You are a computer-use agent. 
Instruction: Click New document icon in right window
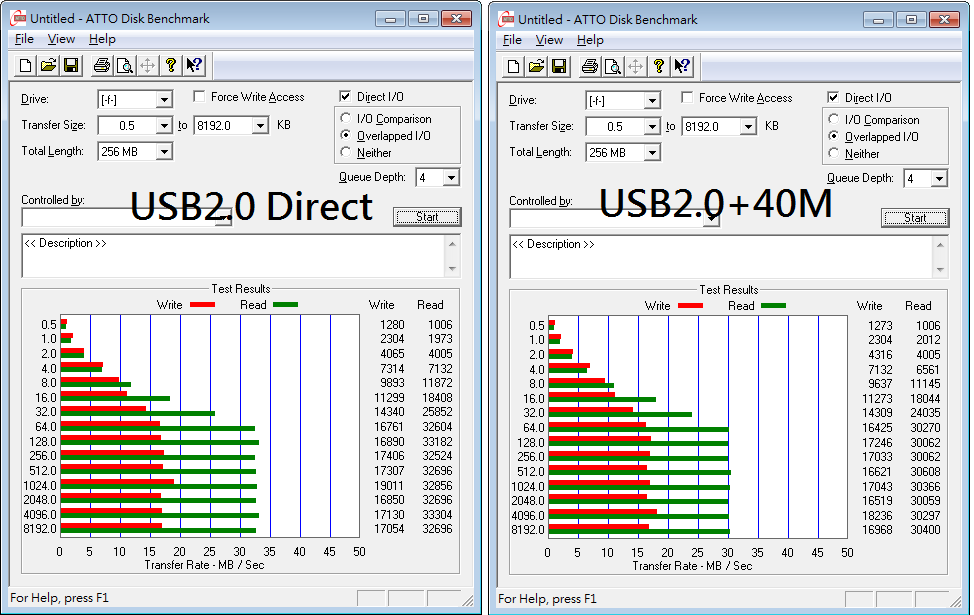[x=514, y=66]
